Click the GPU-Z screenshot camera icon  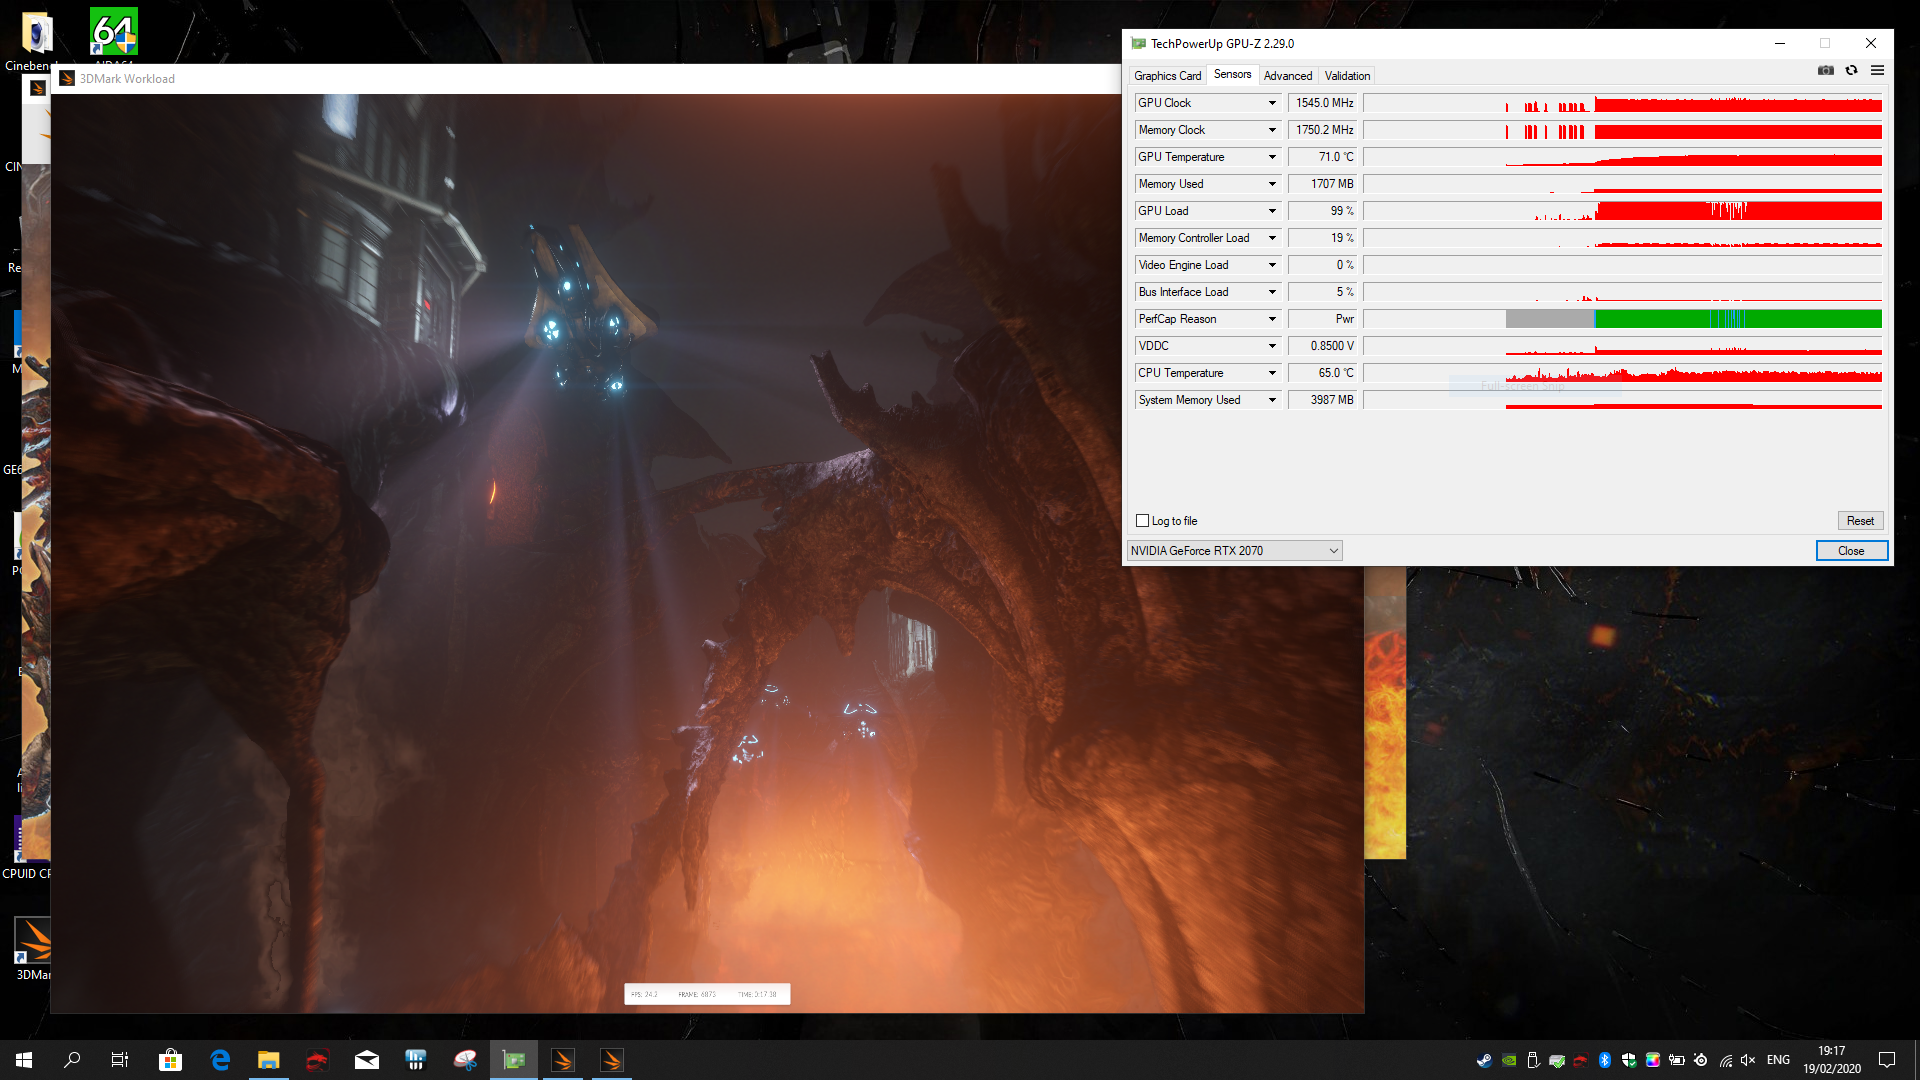(1826, 70)
